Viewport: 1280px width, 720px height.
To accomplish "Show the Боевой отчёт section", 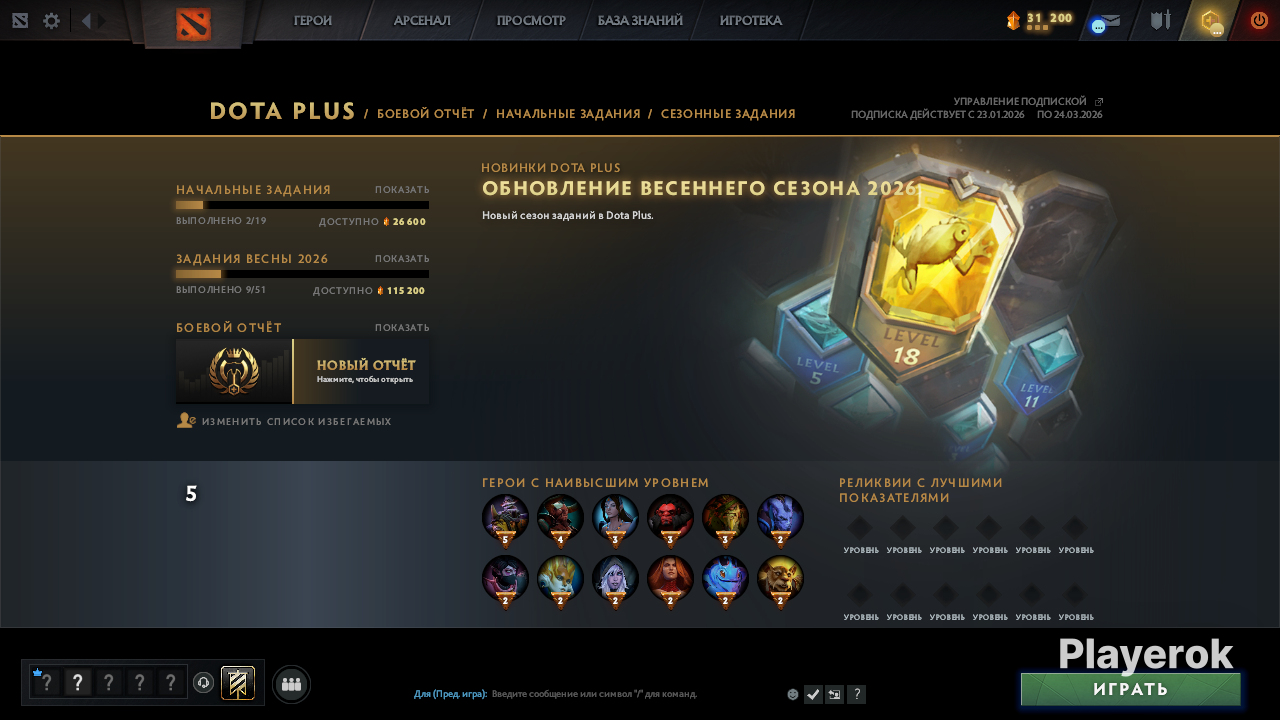I will tap(402, 328).
